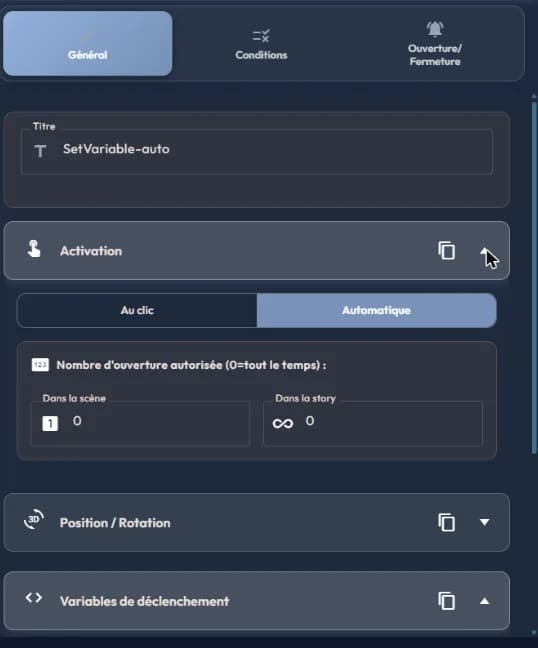The height and width of the screenshot is (648, 538).
Task: Click the Variables de déclenchement header label
Action: (x=144, y=601)
